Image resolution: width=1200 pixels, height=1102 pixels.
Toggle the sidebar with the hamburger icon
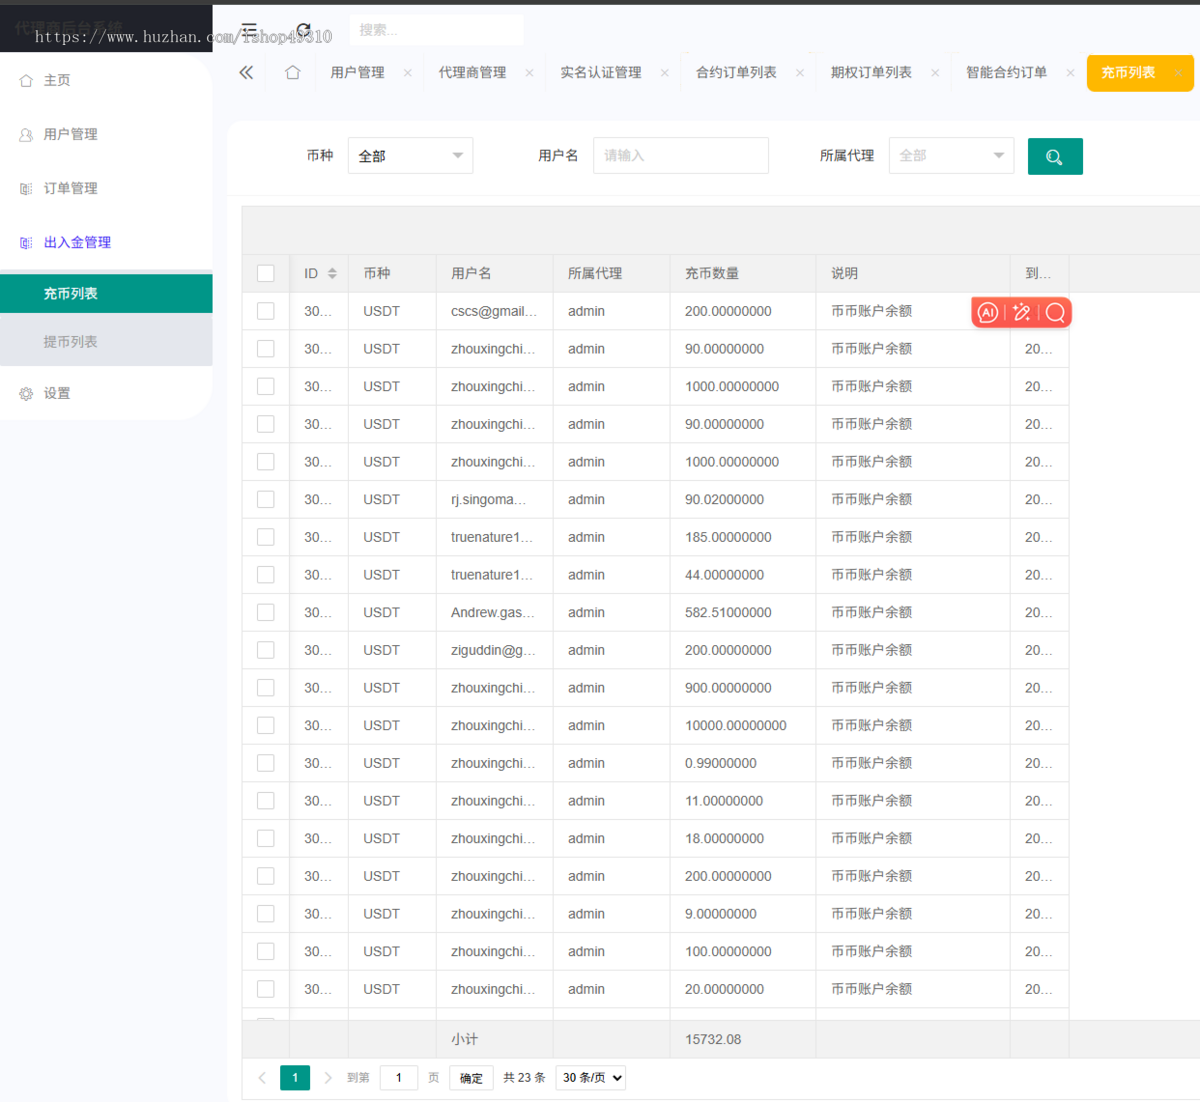point(249,30)
